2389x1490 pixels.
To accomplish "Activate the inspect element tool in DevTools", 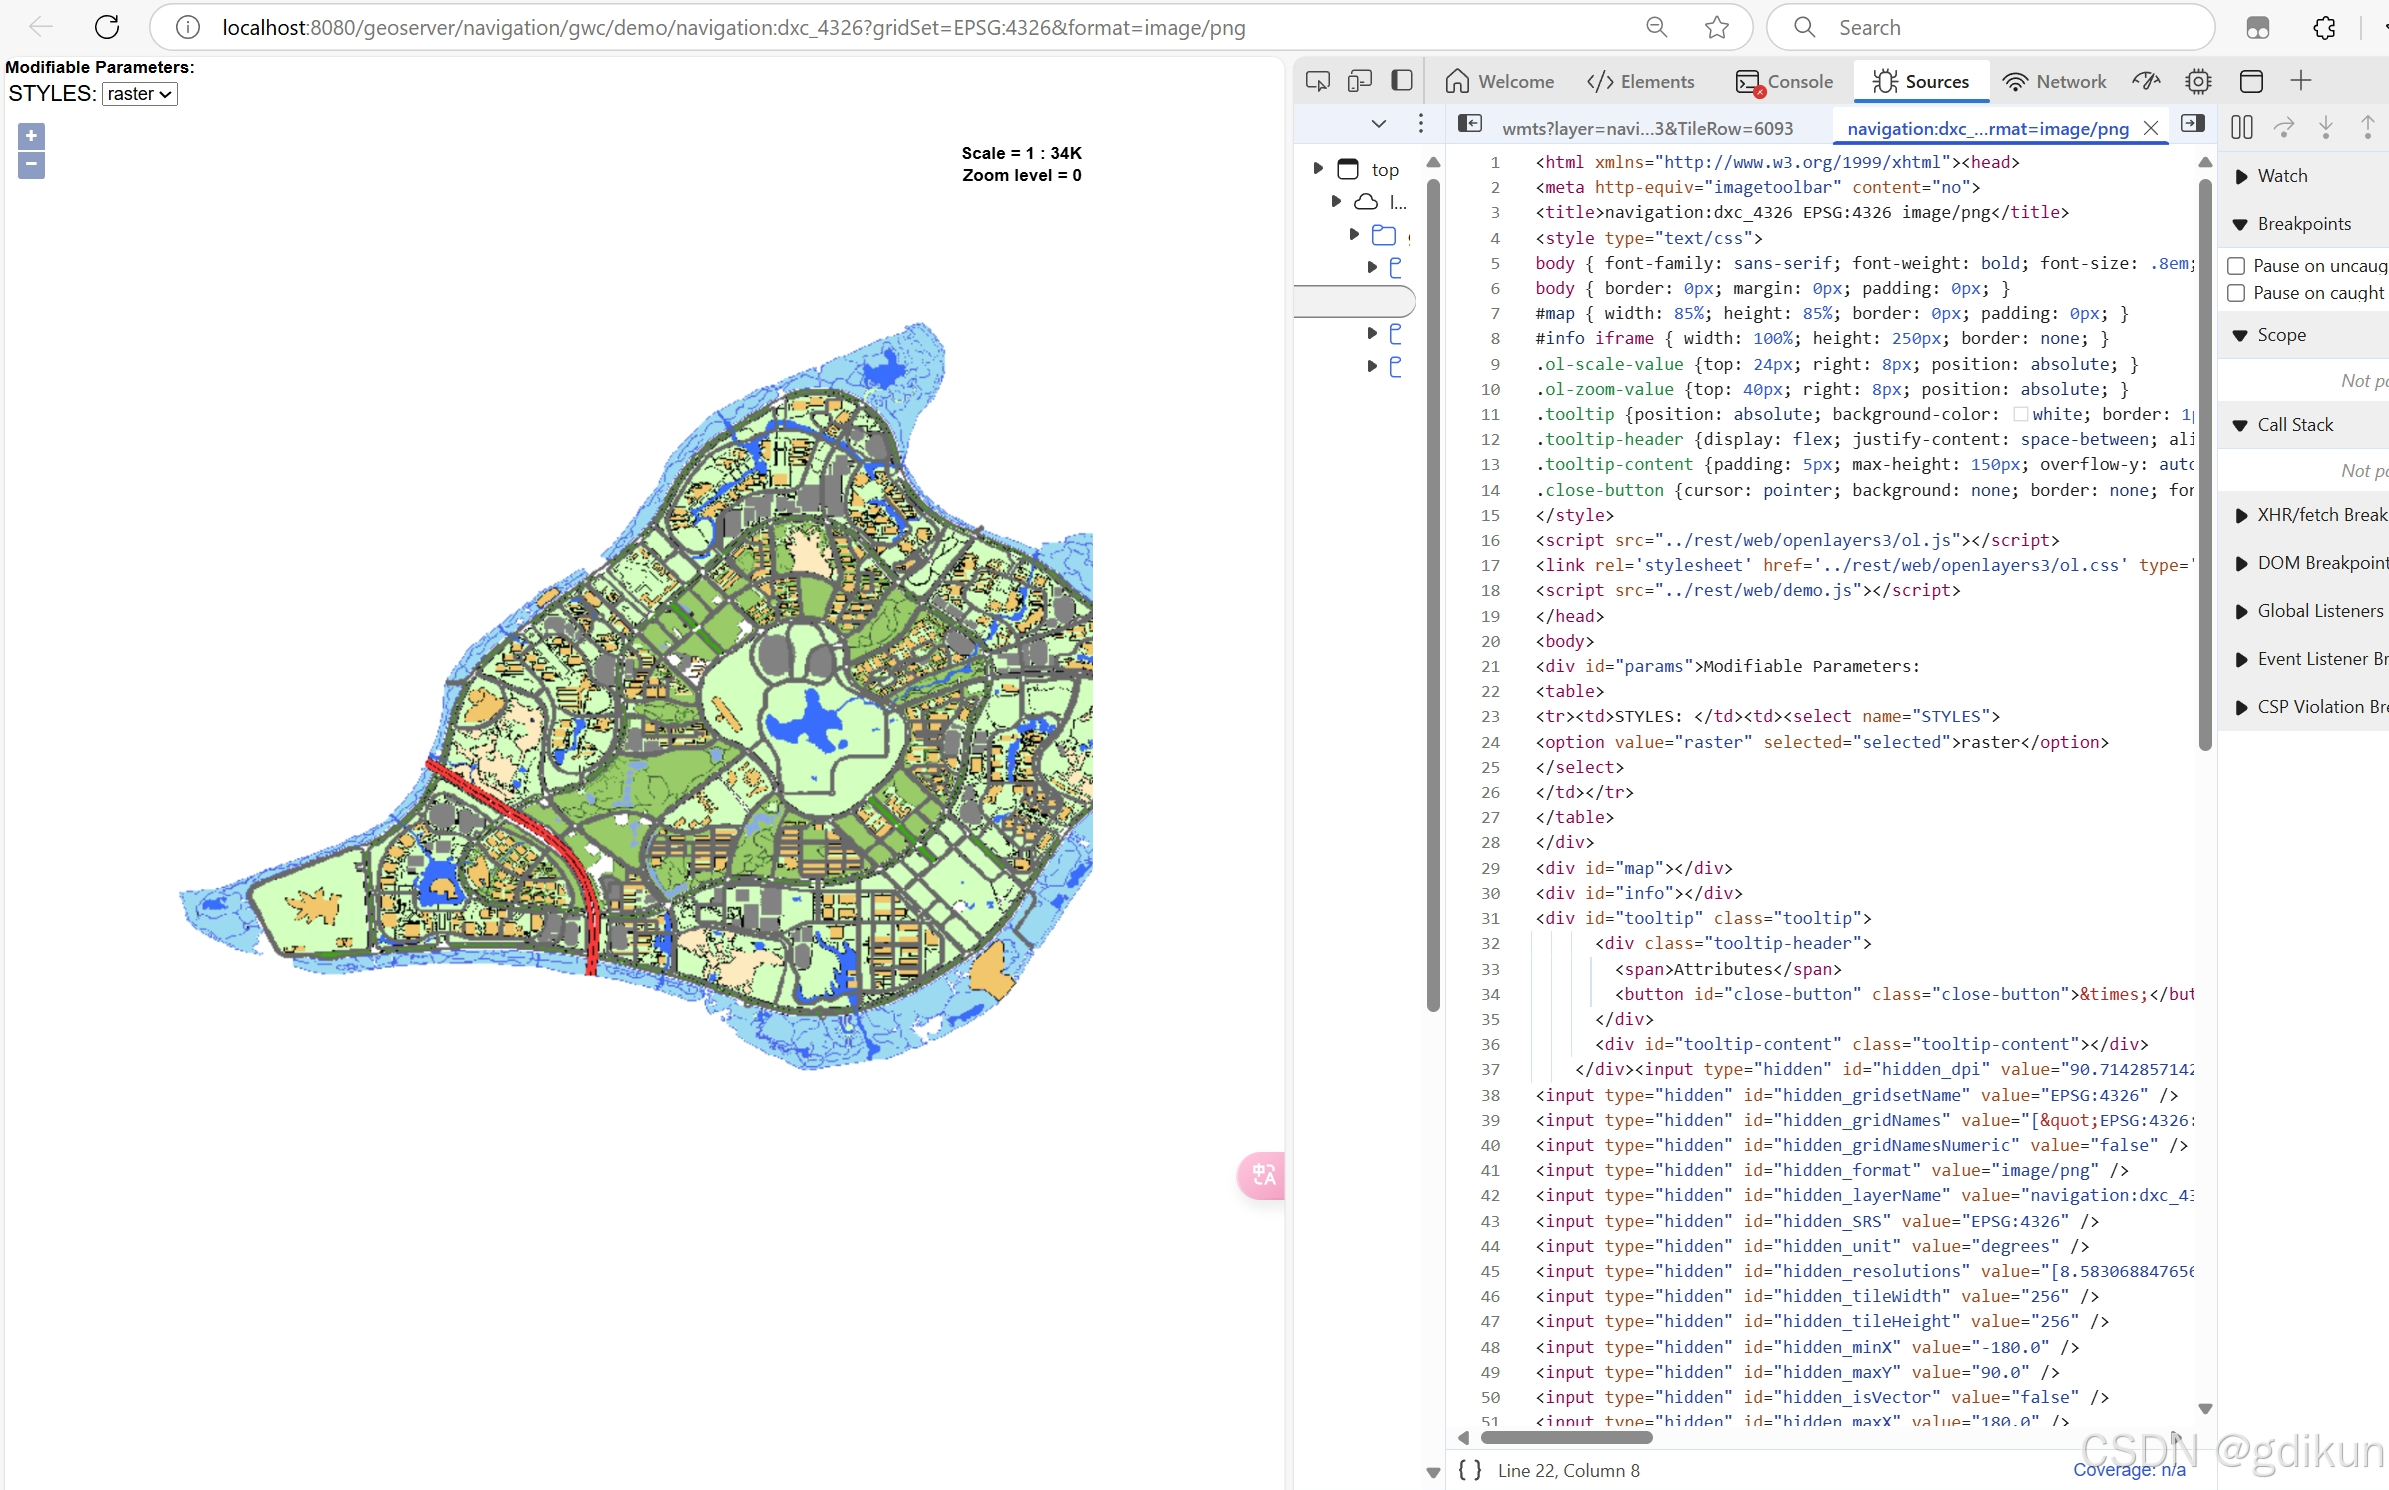I will tap(1318, 81).
